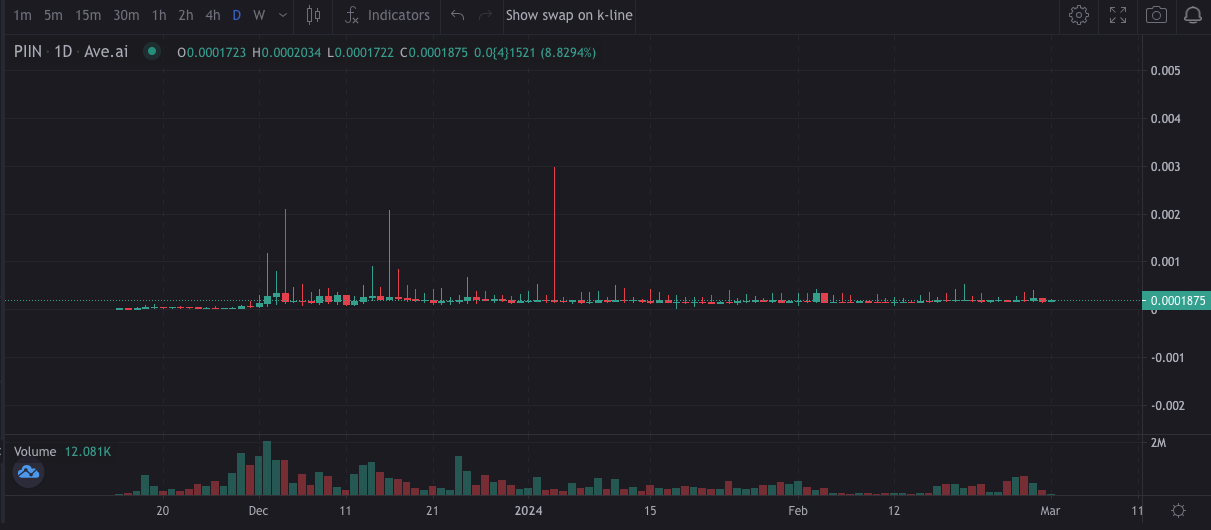Open price alerts bell icon
The height and width of the screenshot is (530, 1211).
click(x=1193, y=15)
